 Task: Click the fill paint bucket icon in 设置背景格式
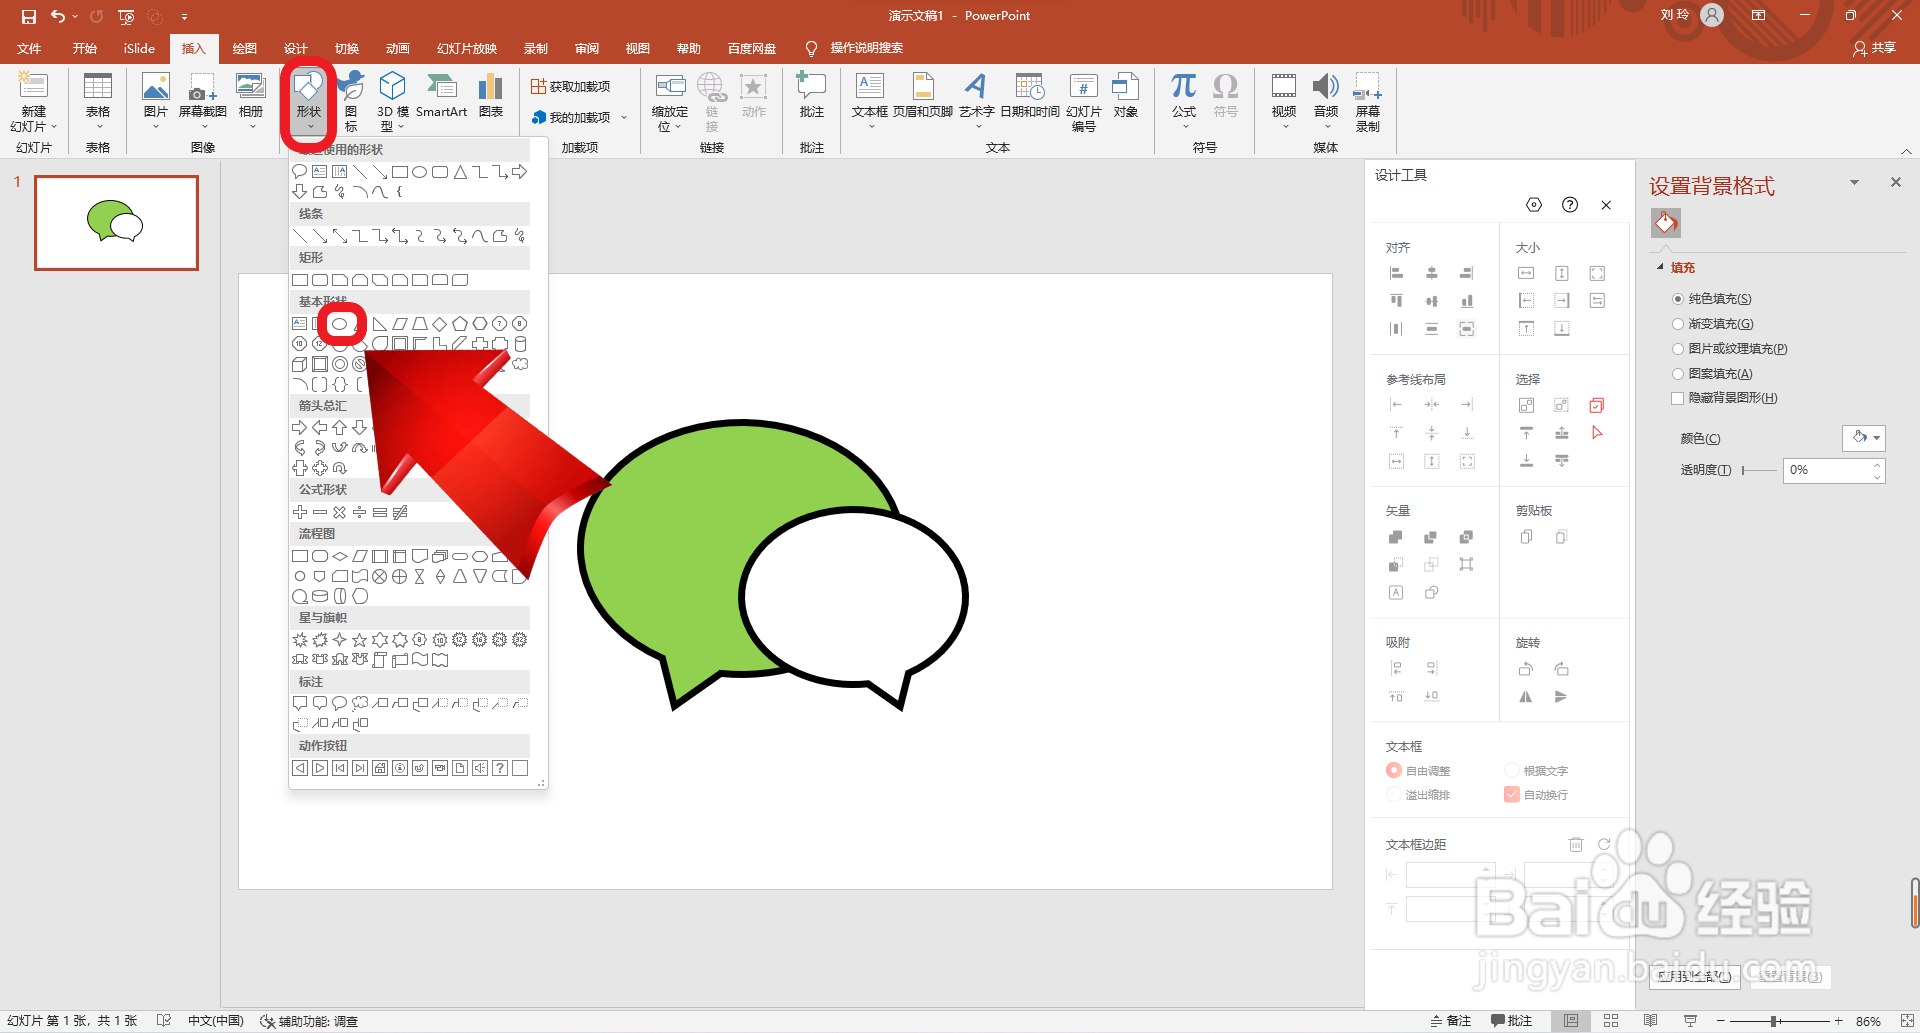coord(1666,223)
